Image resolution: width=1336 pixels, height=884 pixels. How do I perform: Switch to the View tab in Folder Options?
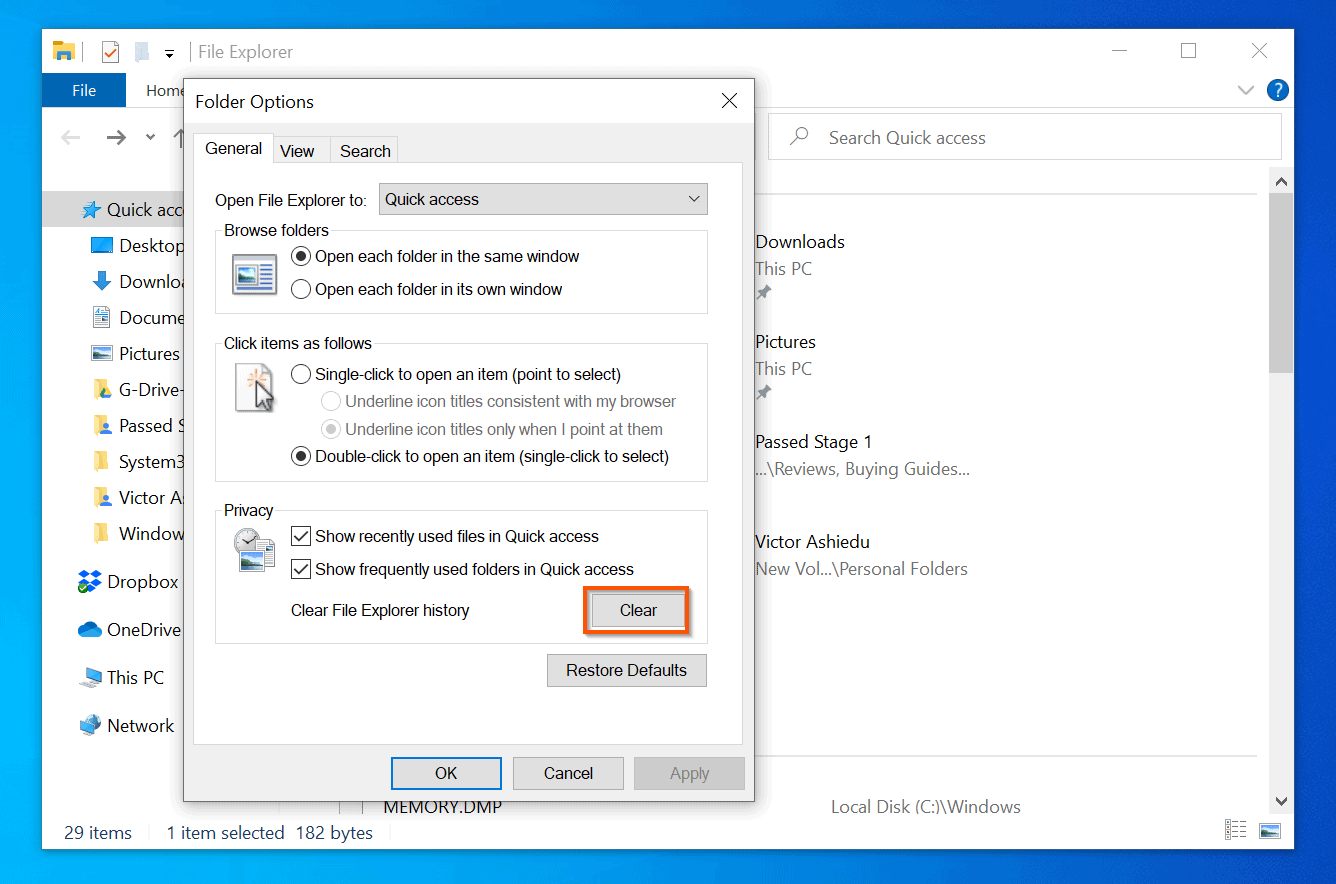(299, 150)
